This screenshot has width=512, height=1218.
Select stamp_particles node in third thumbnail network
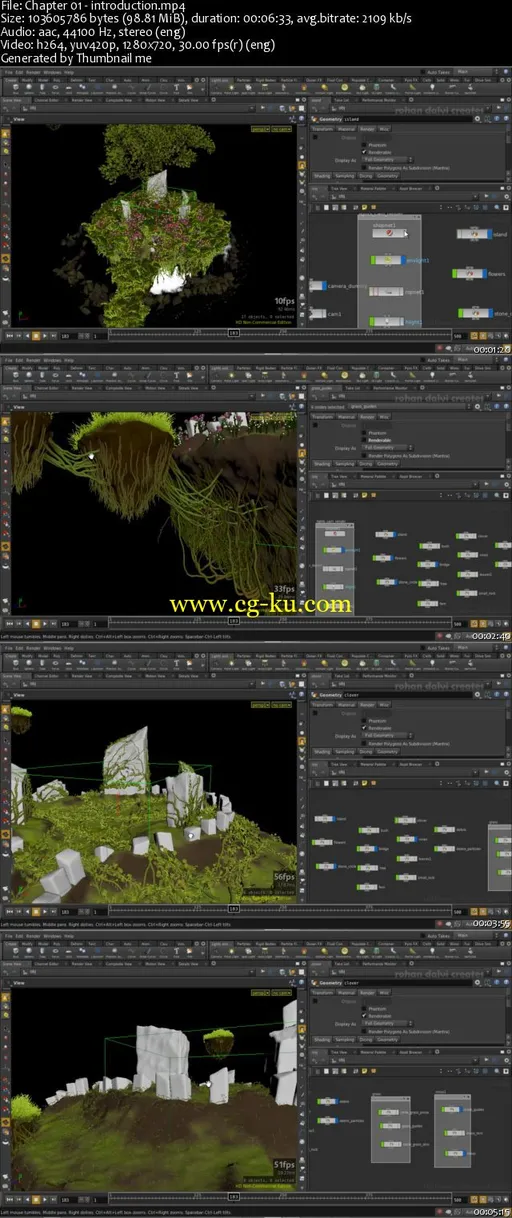[x=444, y=848]
